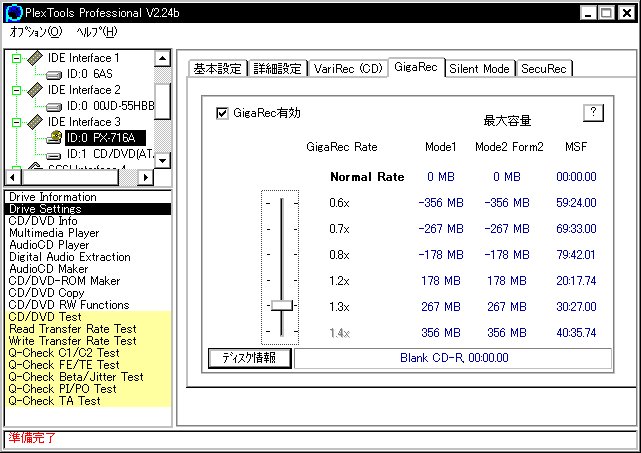Image resolution: width=641 pixels, height=453 pixels.
Task: Open the ヘルプ(H) menu
Action: coord(97,32)
